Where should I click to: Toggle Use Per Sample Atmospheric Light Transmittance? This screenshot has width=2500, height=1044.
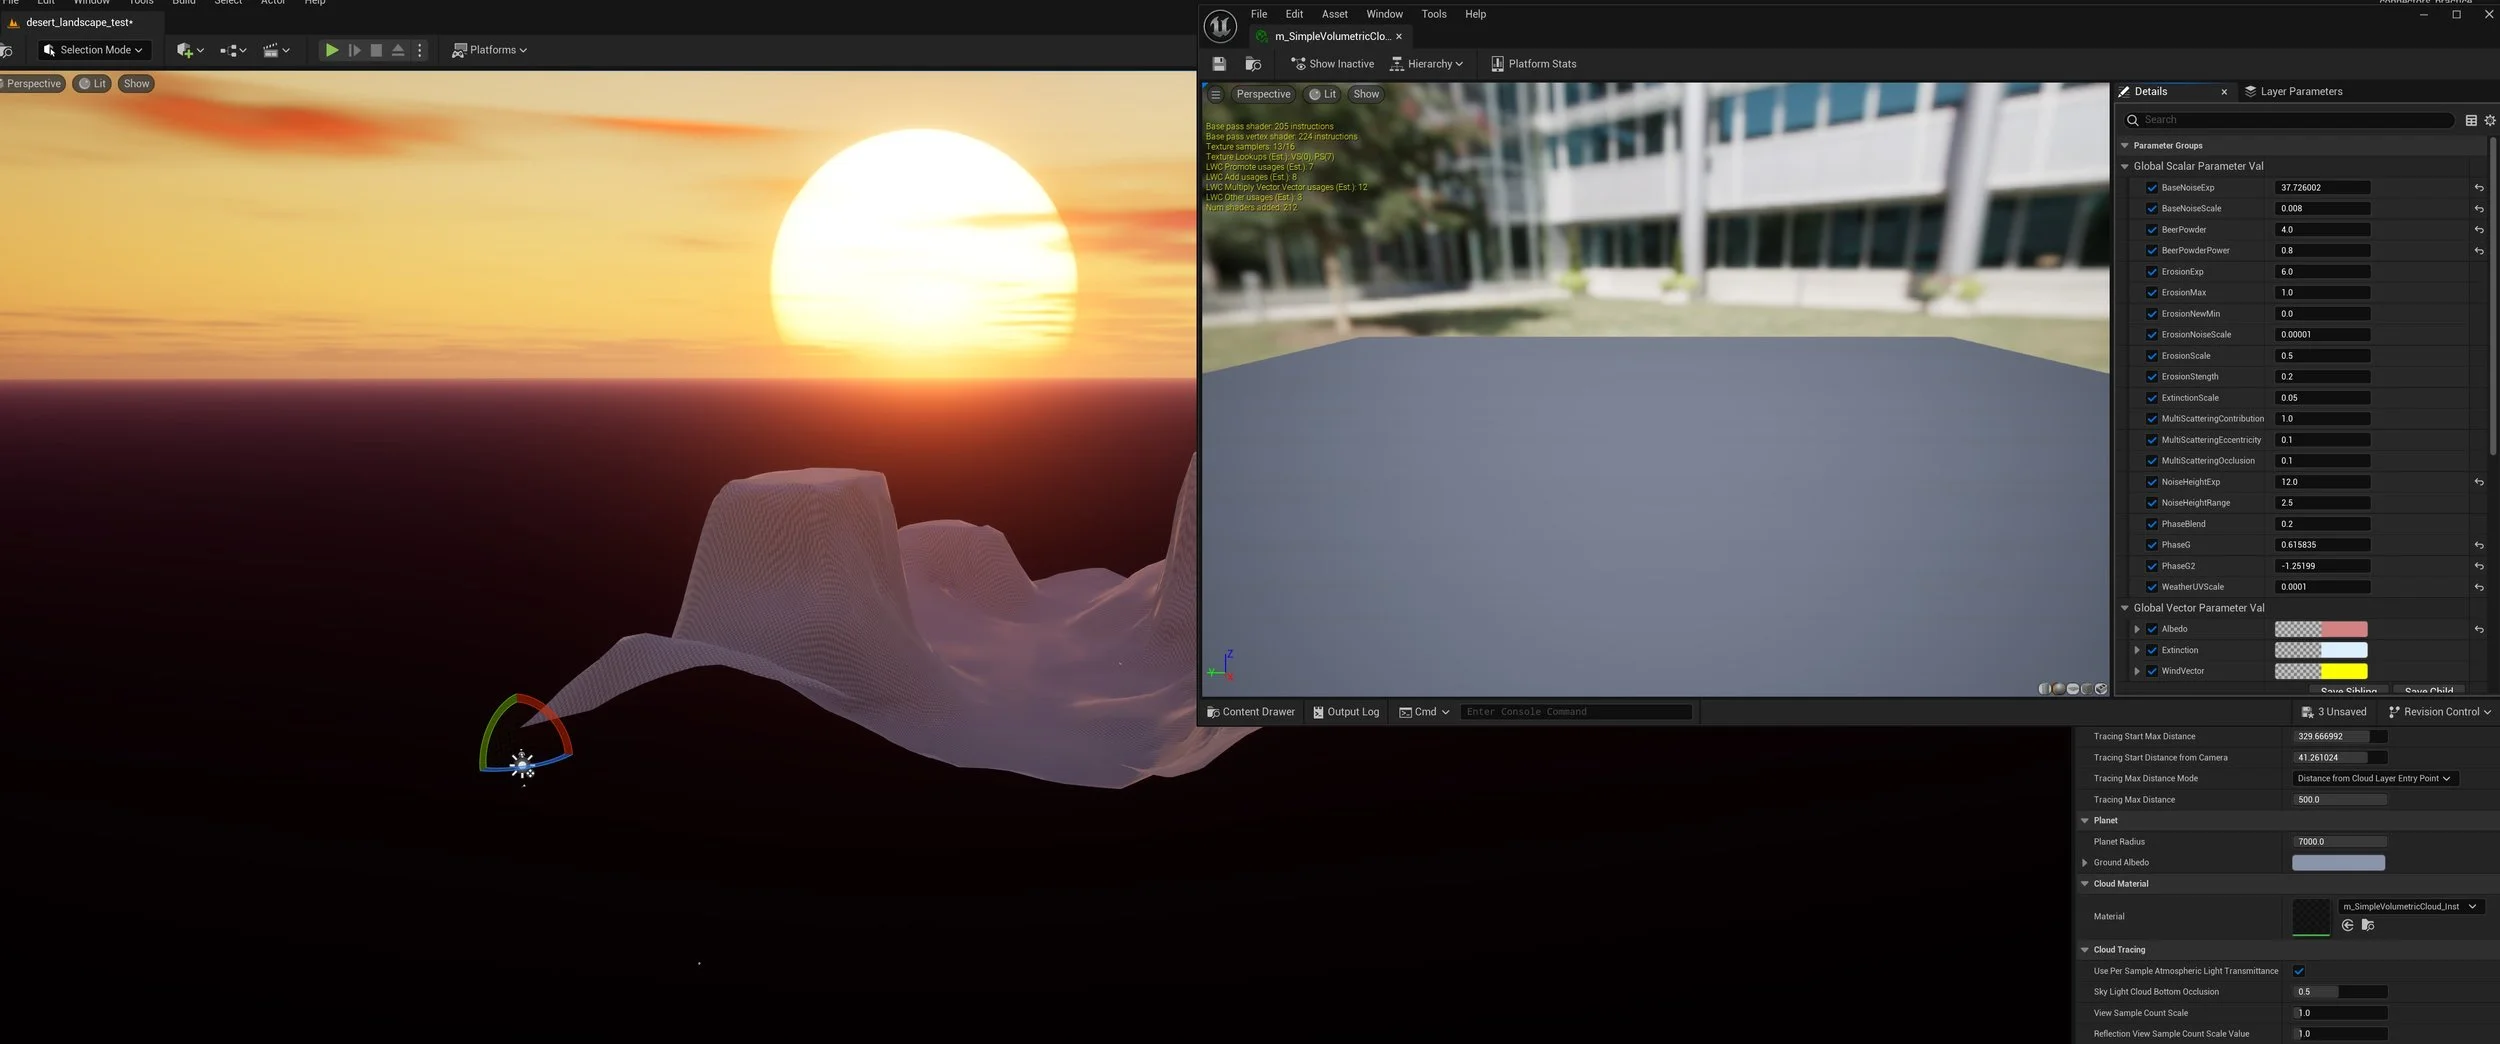point(2299,971)
